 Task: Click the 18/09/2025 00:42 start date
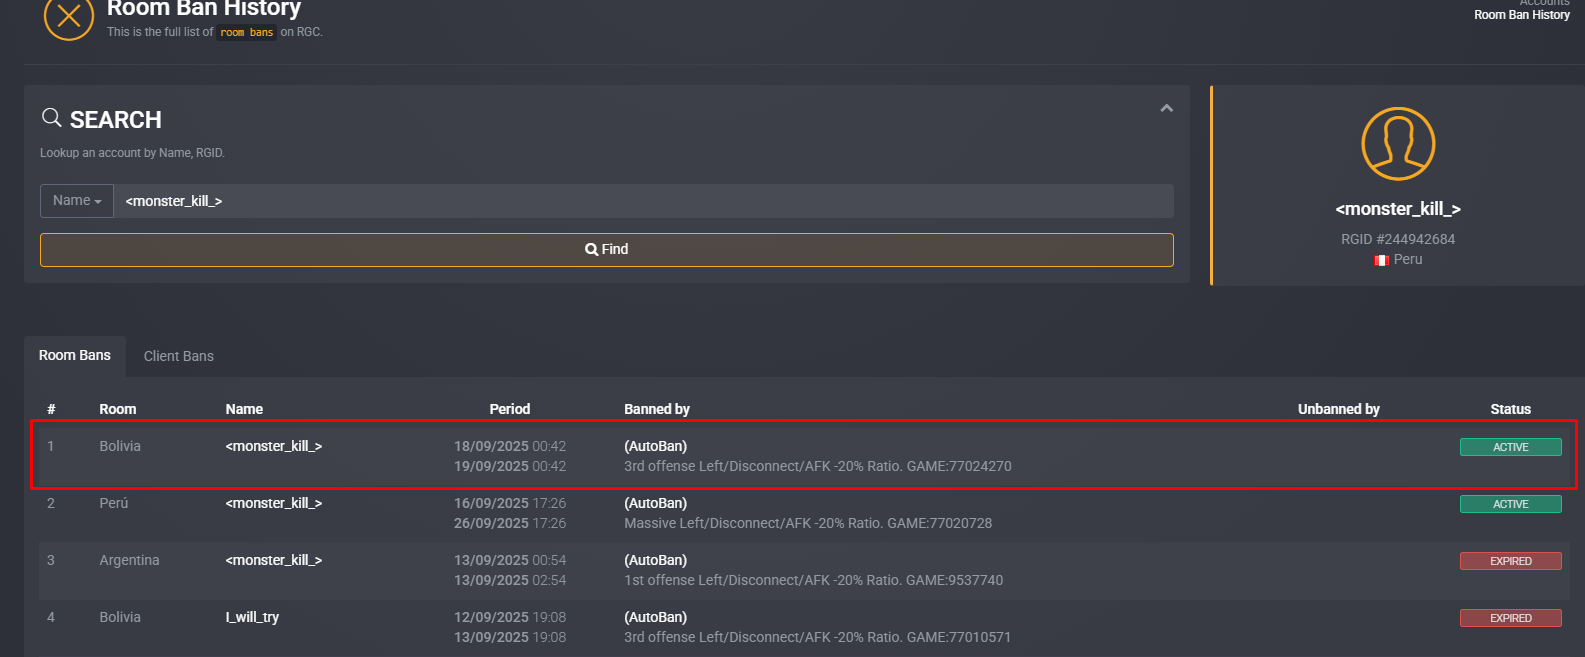pyautogui.click(x=510, y=446)
